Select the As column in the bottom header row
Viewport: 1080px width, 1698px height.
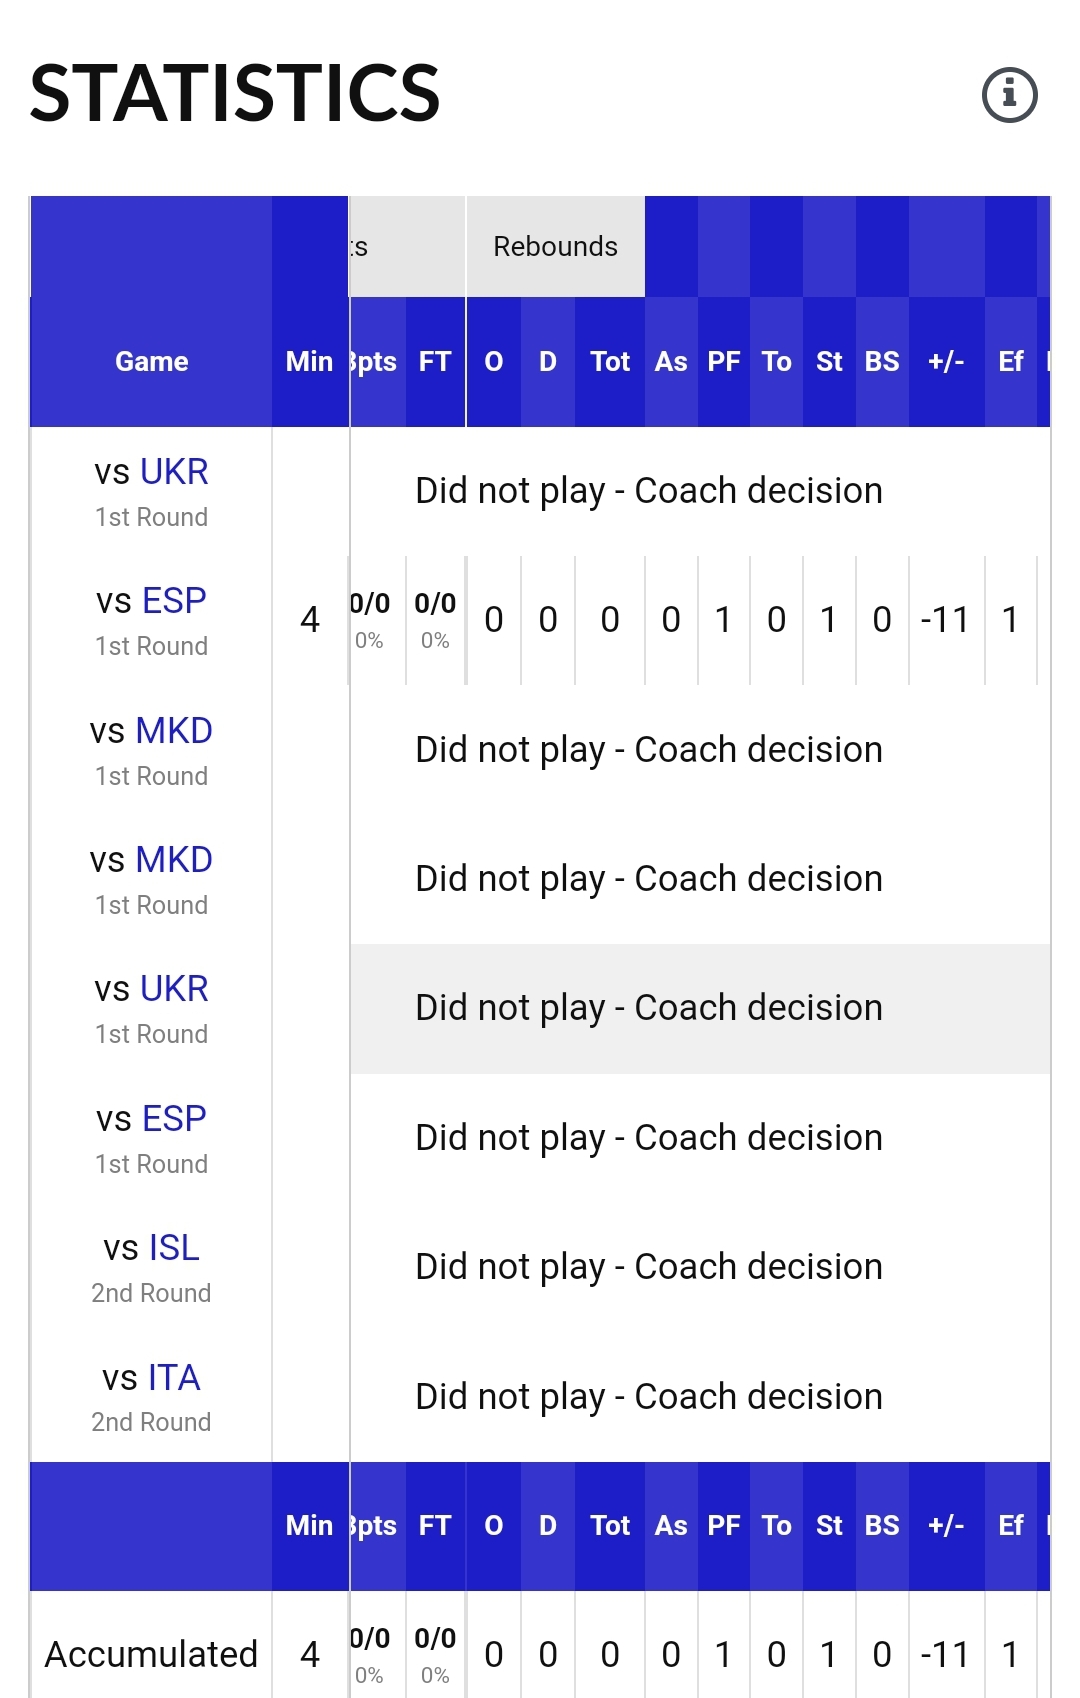(671, 1526)
